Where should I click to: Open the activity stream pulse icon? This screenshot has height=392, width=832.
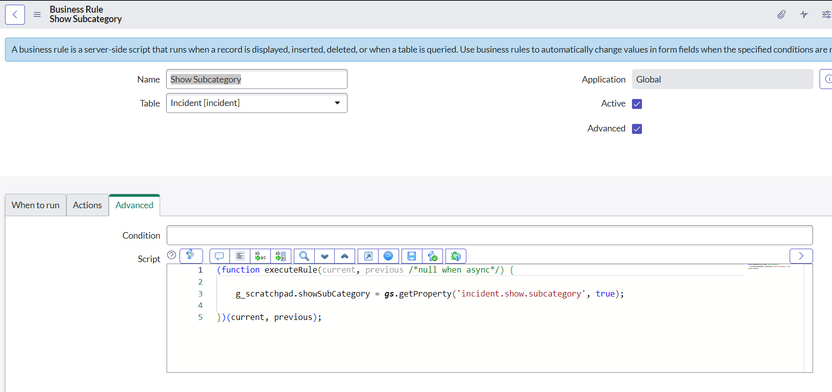(x=804, y=15)
